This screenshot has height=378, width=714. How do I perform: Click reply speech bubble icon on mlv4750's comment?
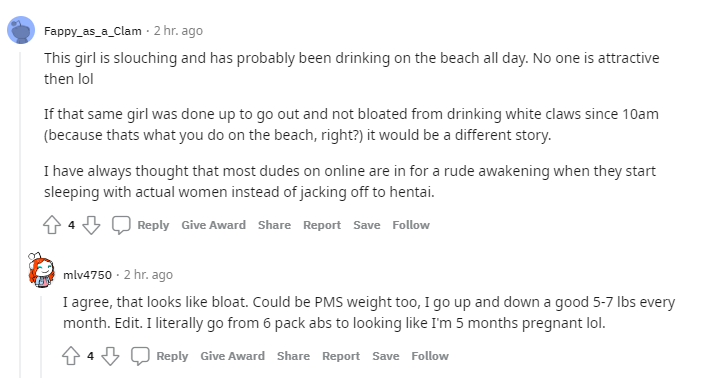click(140, 356)
